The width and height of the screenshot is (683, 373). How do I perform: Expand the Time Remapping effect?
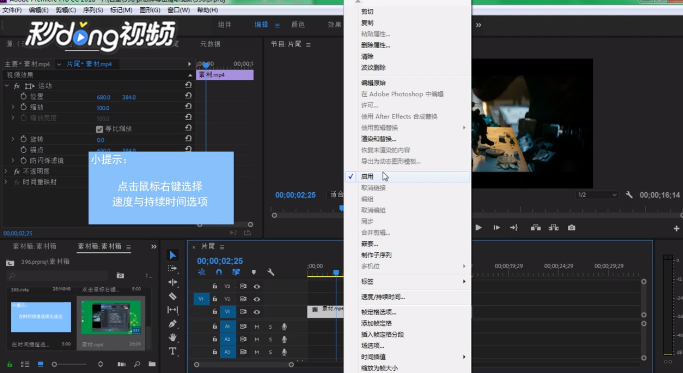(7, 182)
